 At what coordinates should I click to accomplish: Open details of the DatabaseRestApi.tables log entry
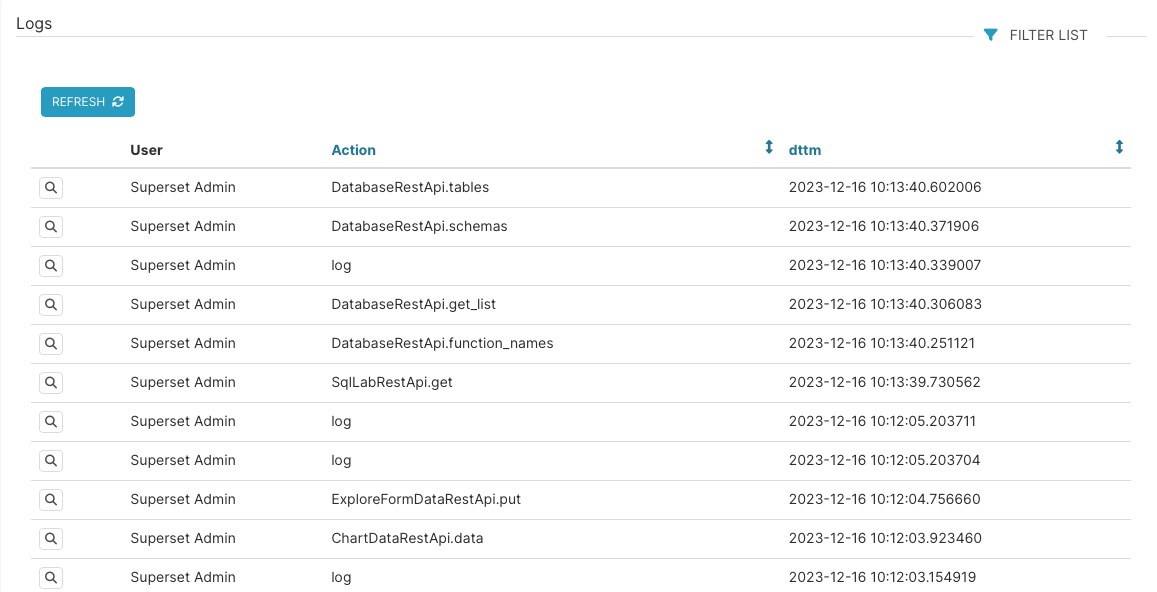(x=51, y=187)
